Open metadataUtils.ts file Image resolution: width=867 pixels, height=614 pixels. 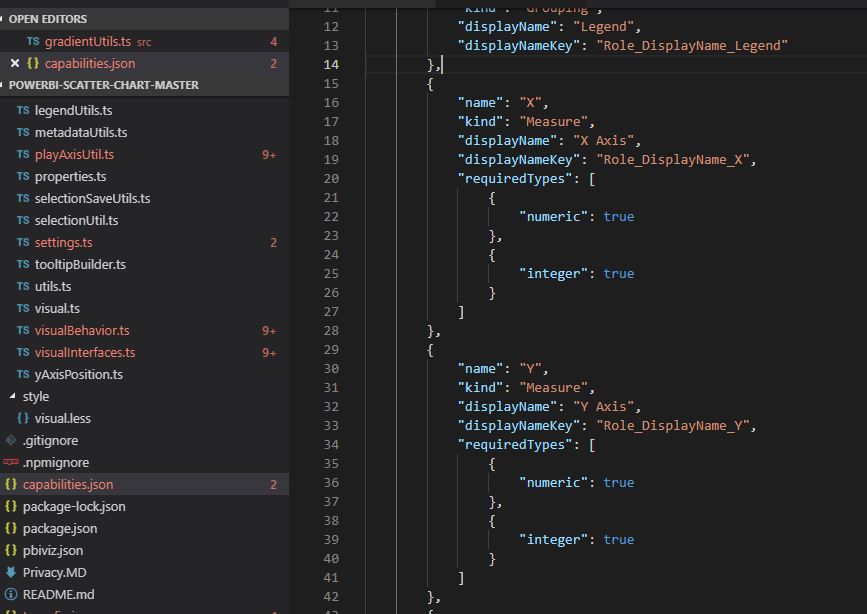click(x=144, y=133)
